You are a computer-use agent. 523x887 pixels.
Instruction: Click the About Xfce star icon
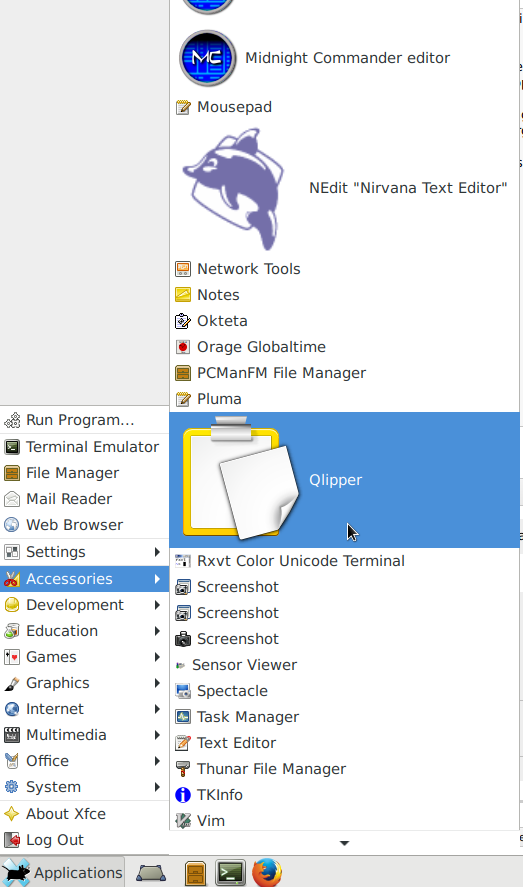pos(12,814)
